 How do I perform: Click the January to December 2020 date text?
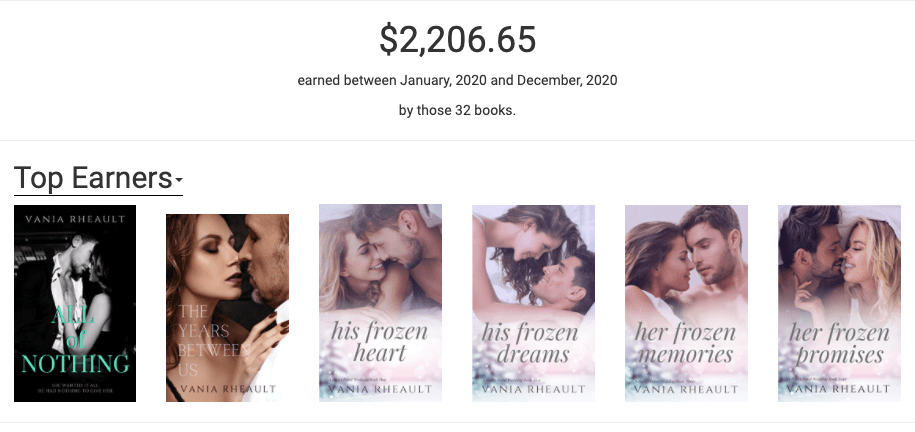(x=458, y=80)
